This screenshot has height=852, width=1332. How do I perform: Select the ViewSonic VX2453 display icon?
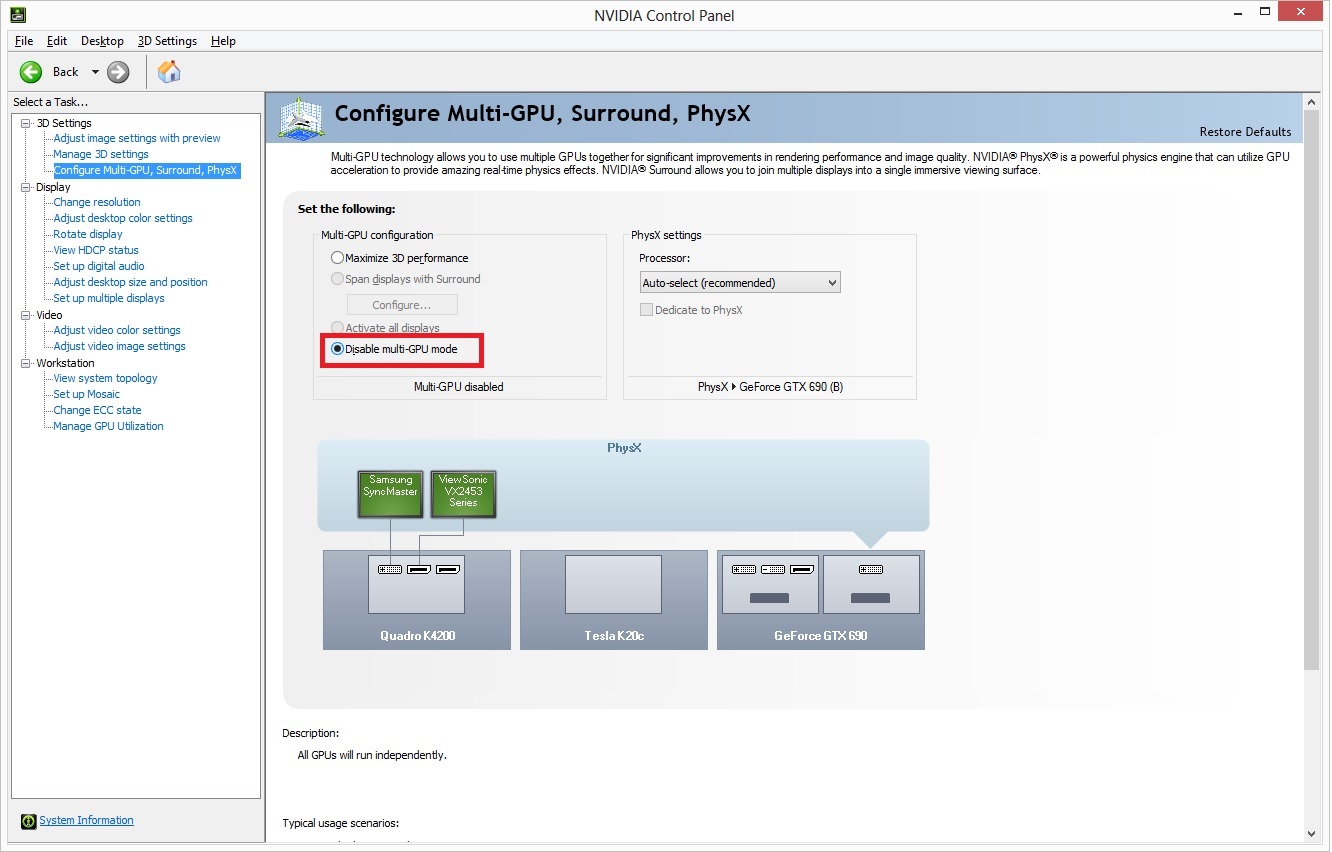pyautogui.click(x=463, y=493)
